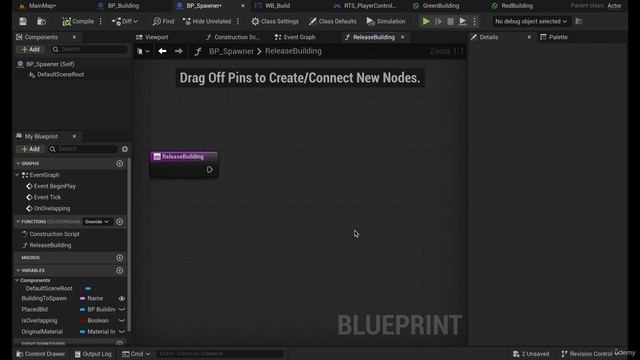The height and width of the screenshot is (360, 640).
Task: Navigate back in graph history
Action: (162, 51)
